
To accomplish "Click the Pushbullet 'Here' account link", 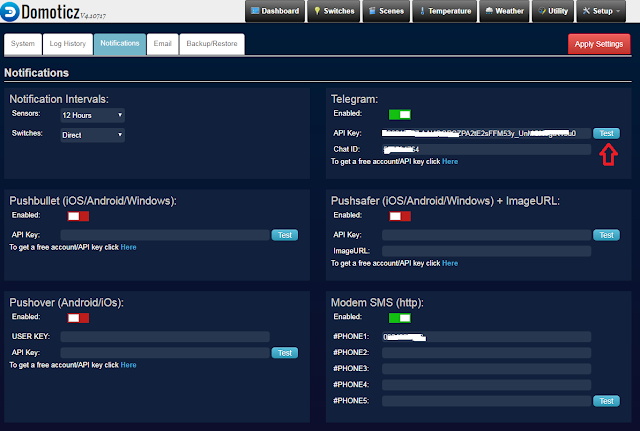I will click(128, 247).
